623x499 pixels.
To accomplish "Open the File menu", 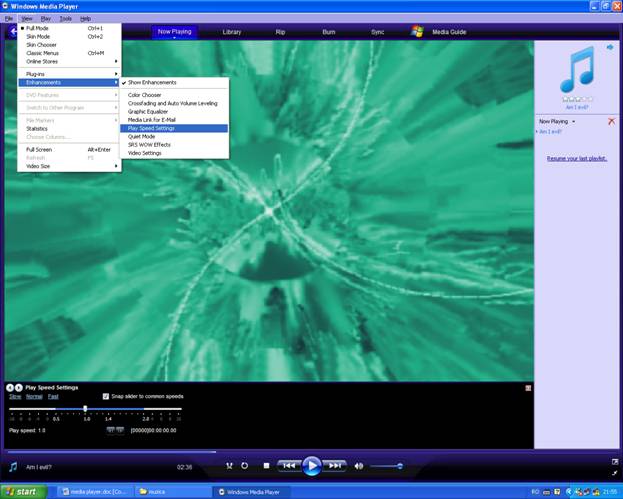I will point(9,19).
